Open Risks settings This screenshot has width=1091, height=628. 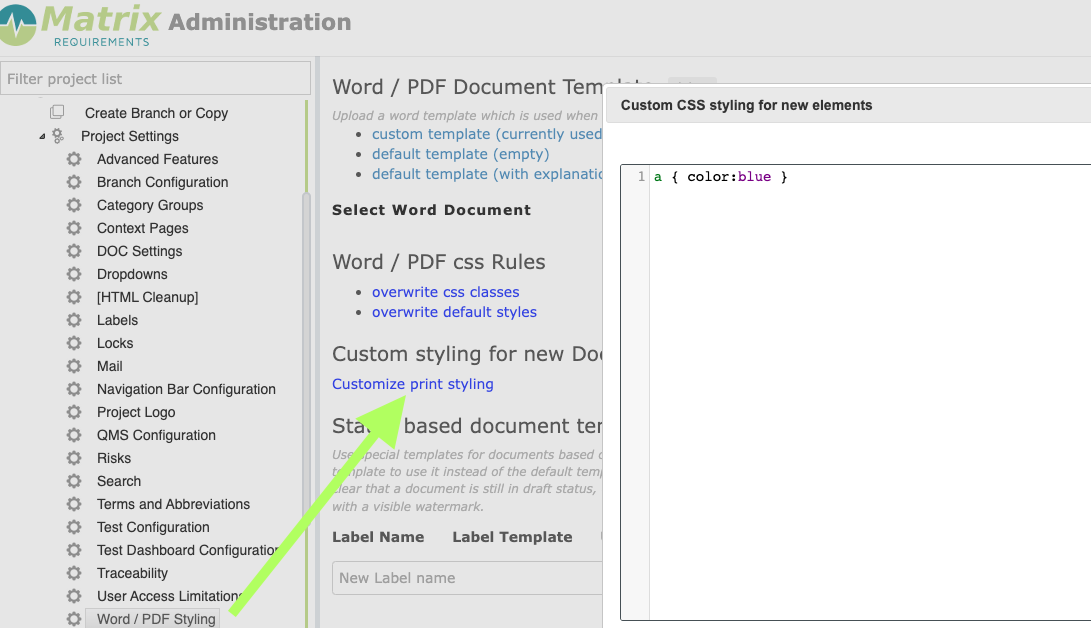[x=113, y=457]
